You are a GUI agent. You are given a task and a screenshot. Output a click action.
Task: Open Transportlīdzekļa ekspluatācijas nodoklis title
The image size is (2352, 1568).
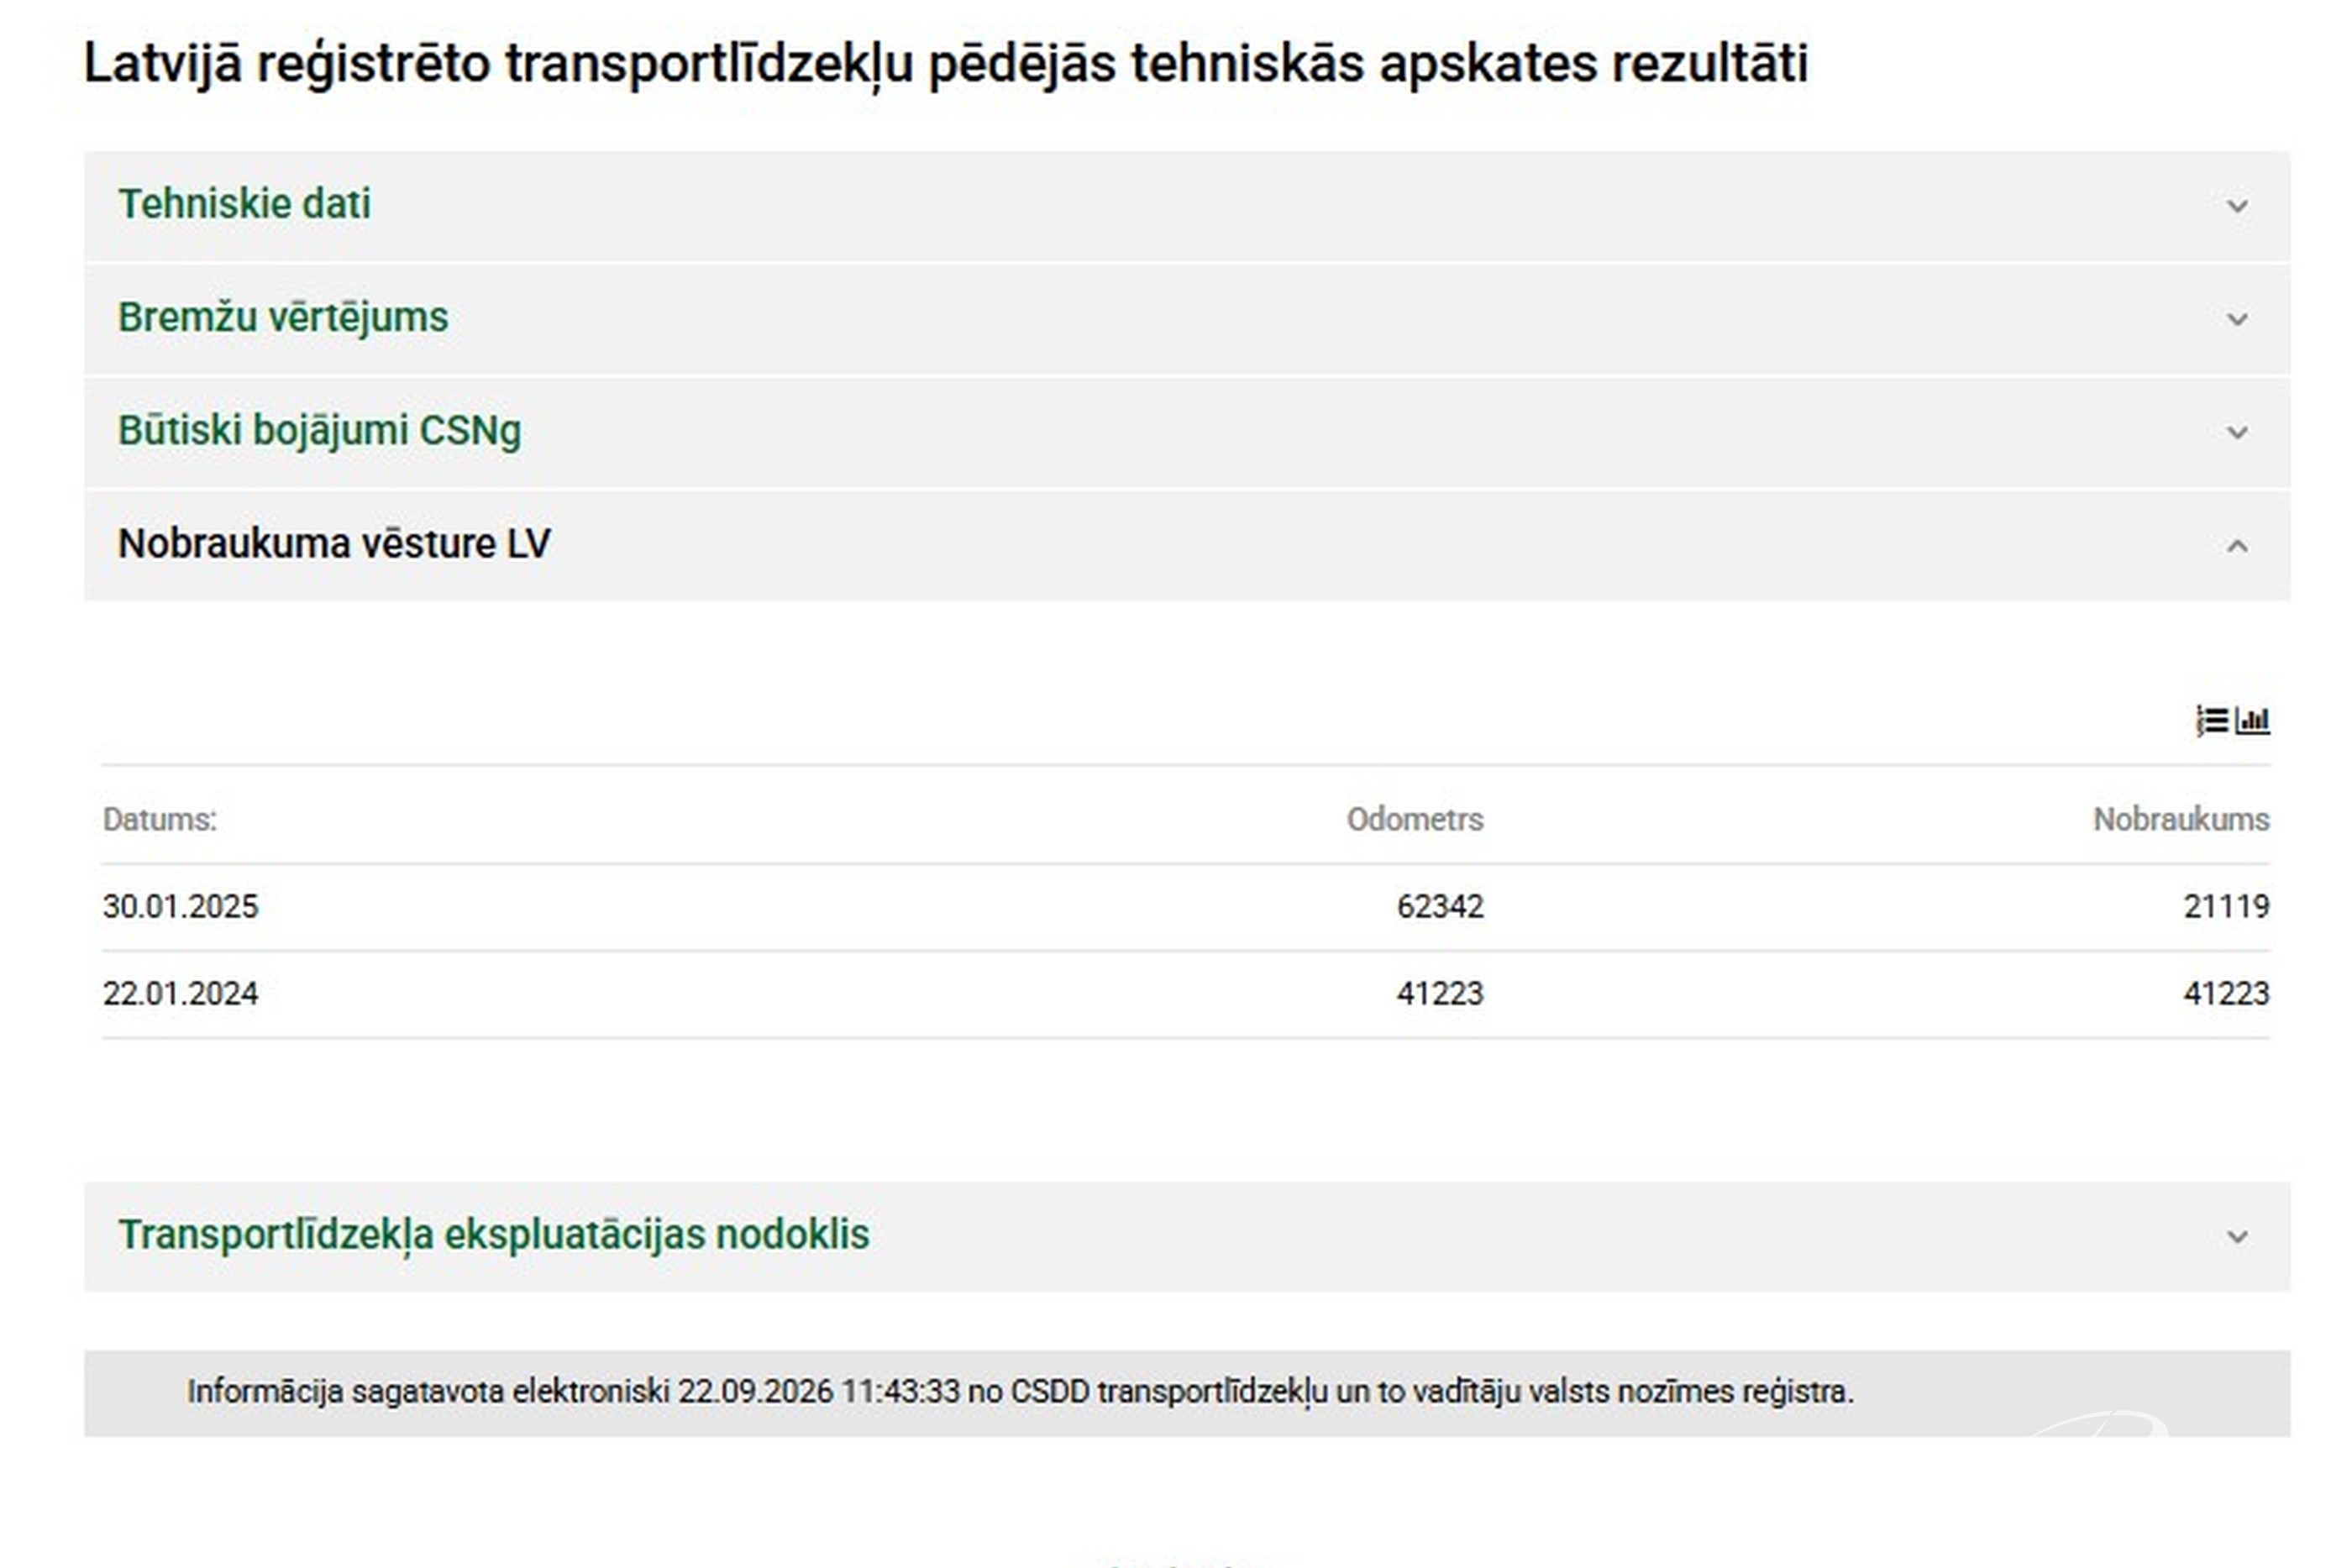click(494, 1235)
